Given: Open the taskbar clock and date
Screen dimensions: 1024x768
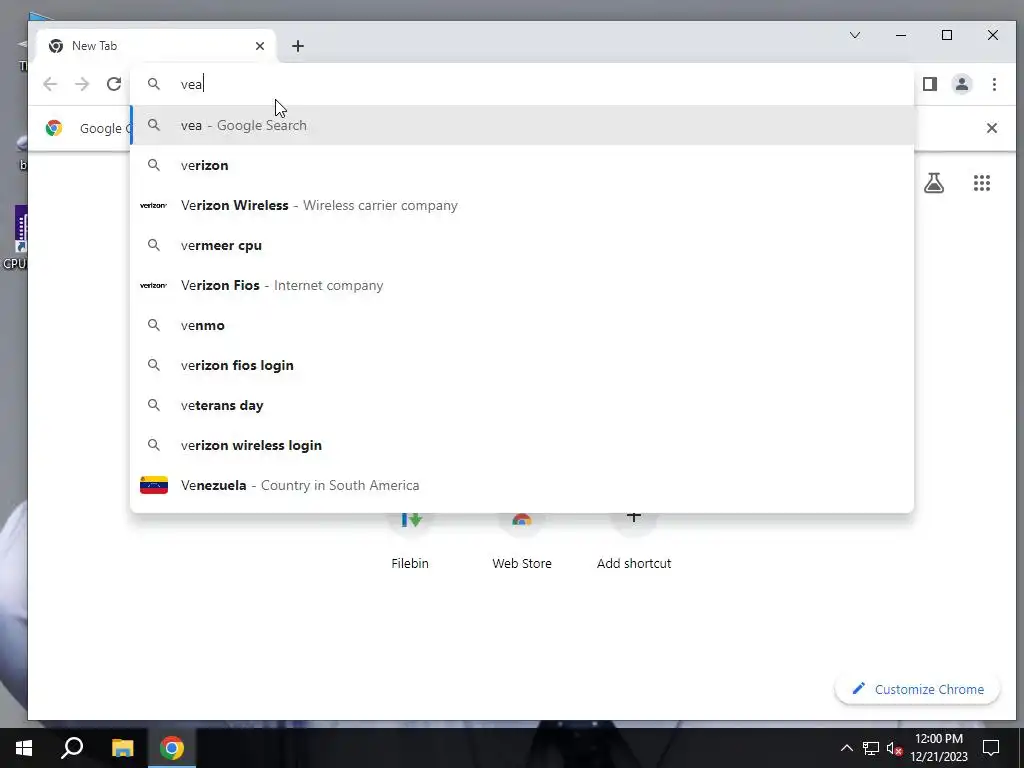Looking at the screenshot, I should pyautogui.click(x=939, y=748).
